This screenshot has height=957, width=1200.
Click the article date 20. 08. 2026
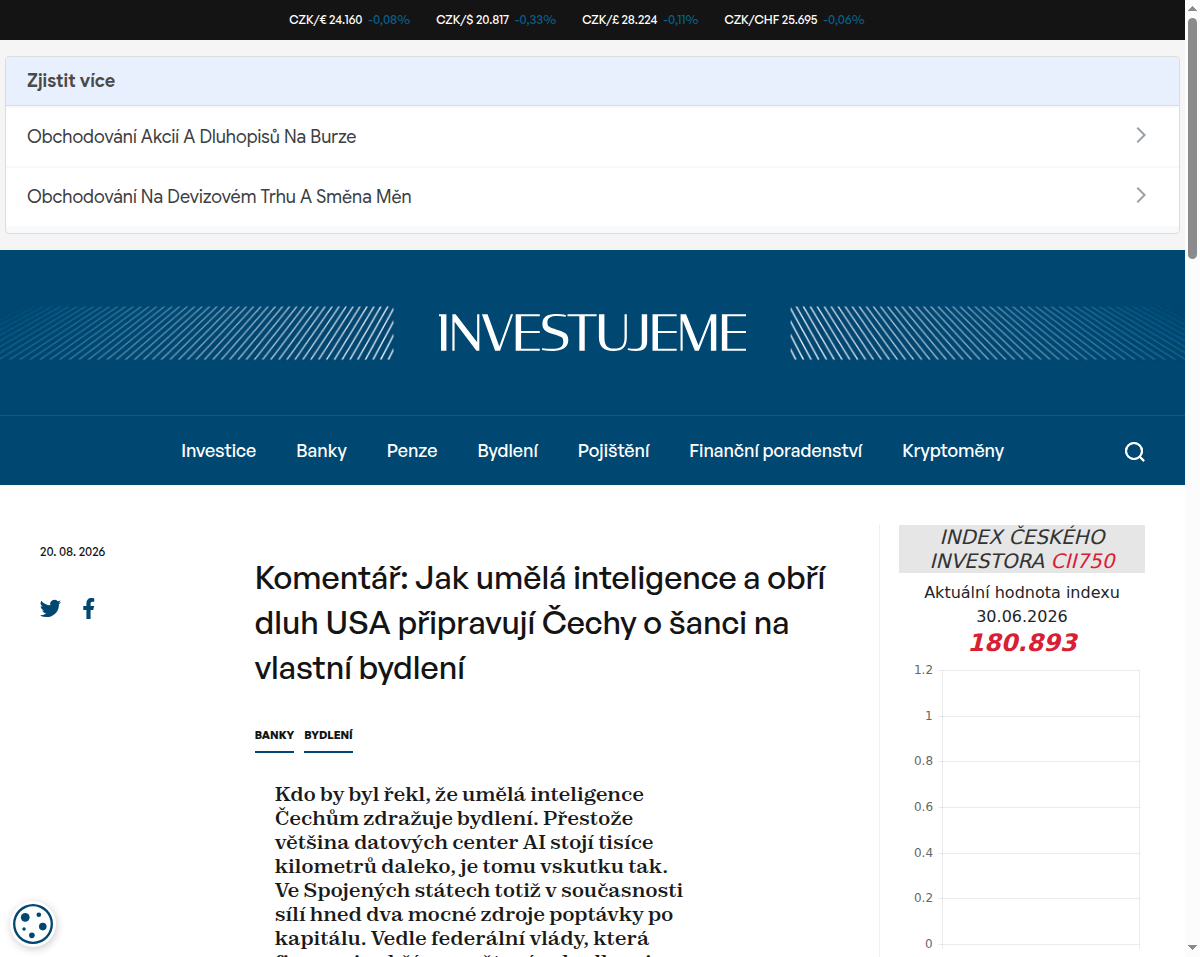click(72, 552)
